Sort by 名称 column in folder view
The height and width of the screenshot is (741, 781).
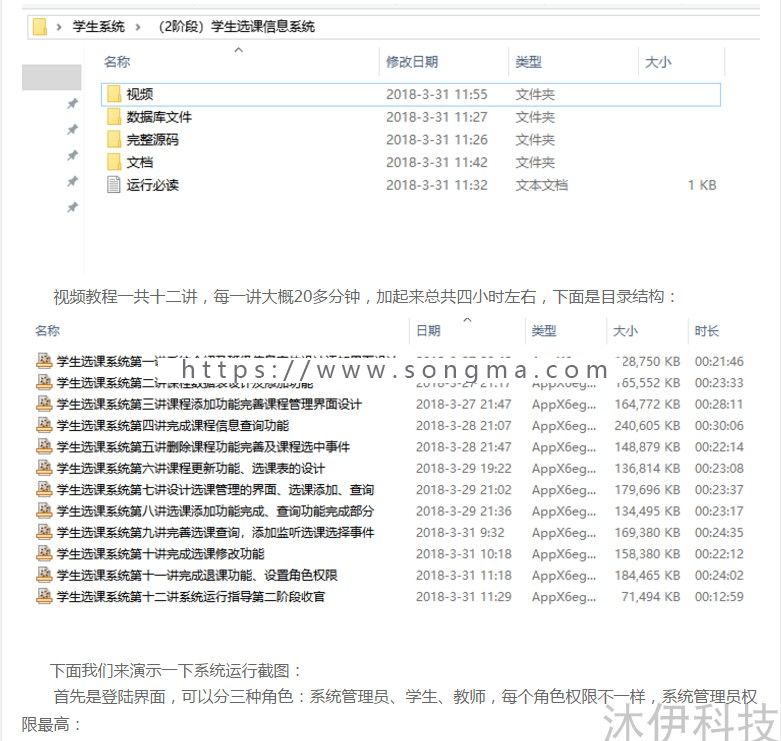click(117, 62)
